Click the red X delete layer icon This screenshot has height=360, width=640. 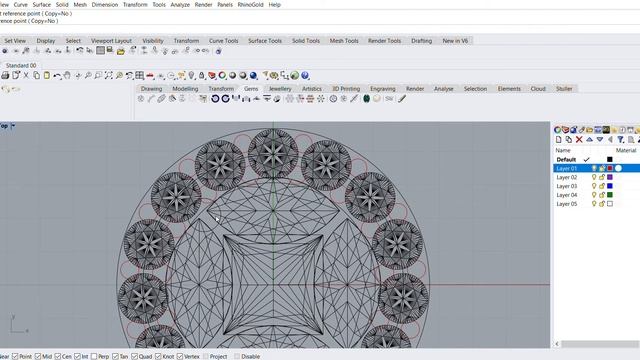tap(579, 140)
